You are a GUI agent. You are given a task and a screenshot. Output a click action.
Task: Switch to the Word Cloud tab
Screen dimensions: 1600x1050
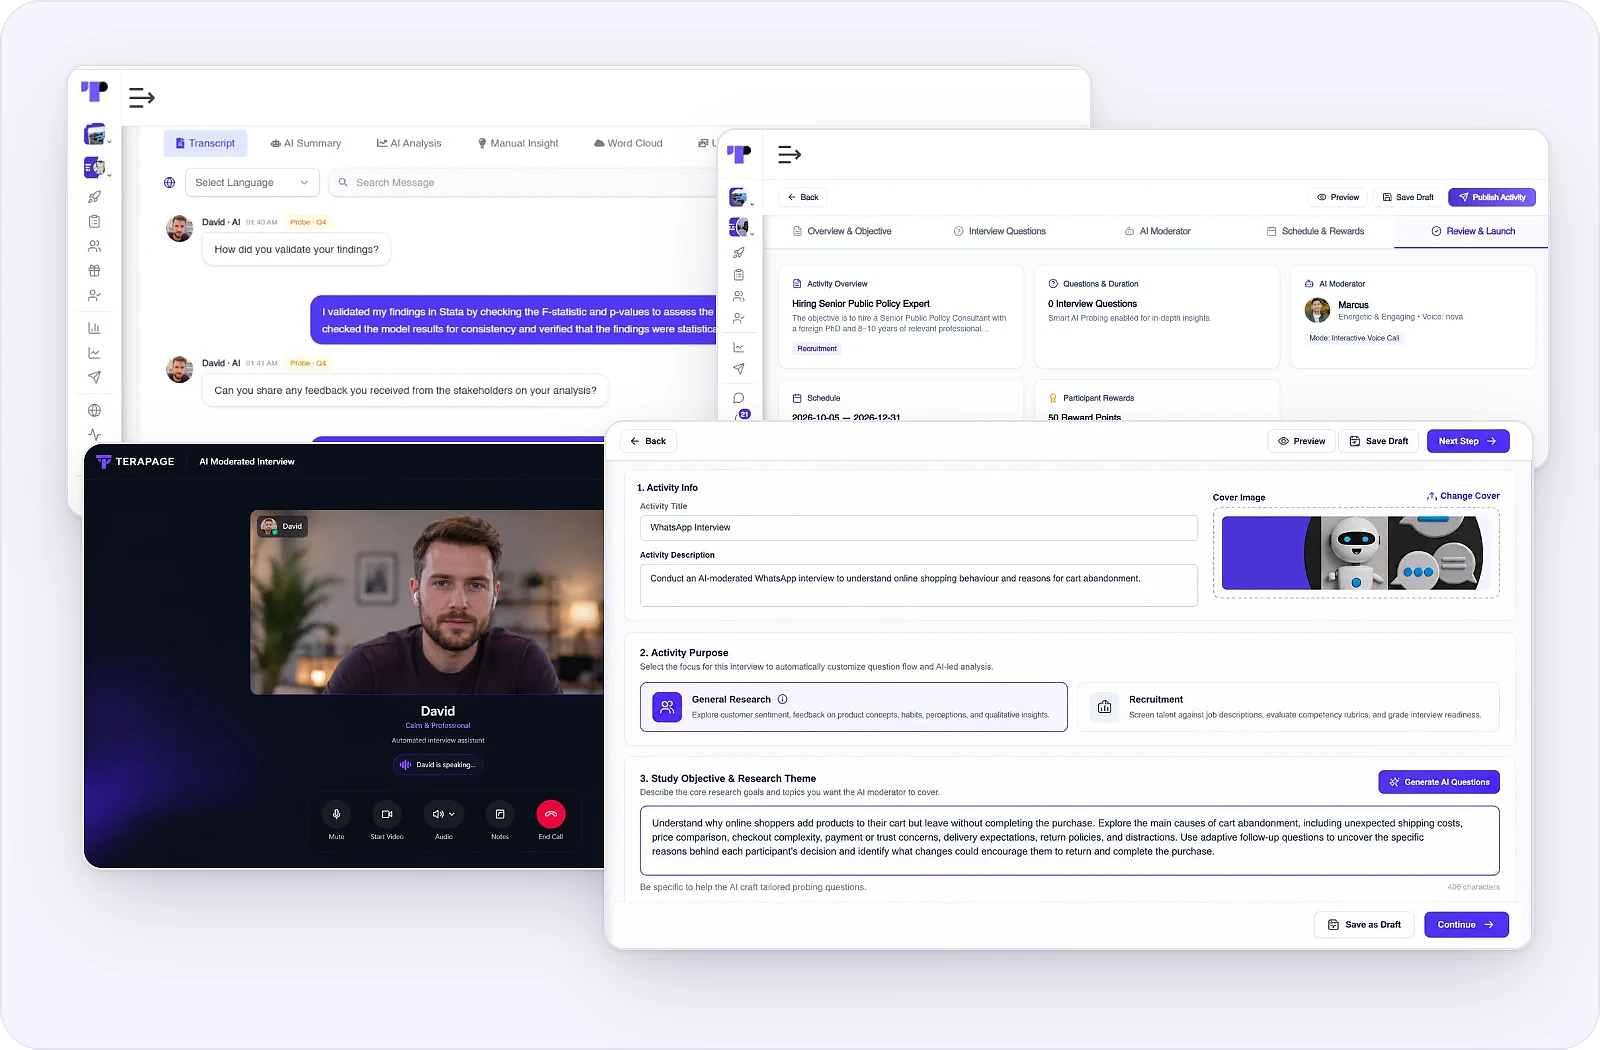click(628, 143)
